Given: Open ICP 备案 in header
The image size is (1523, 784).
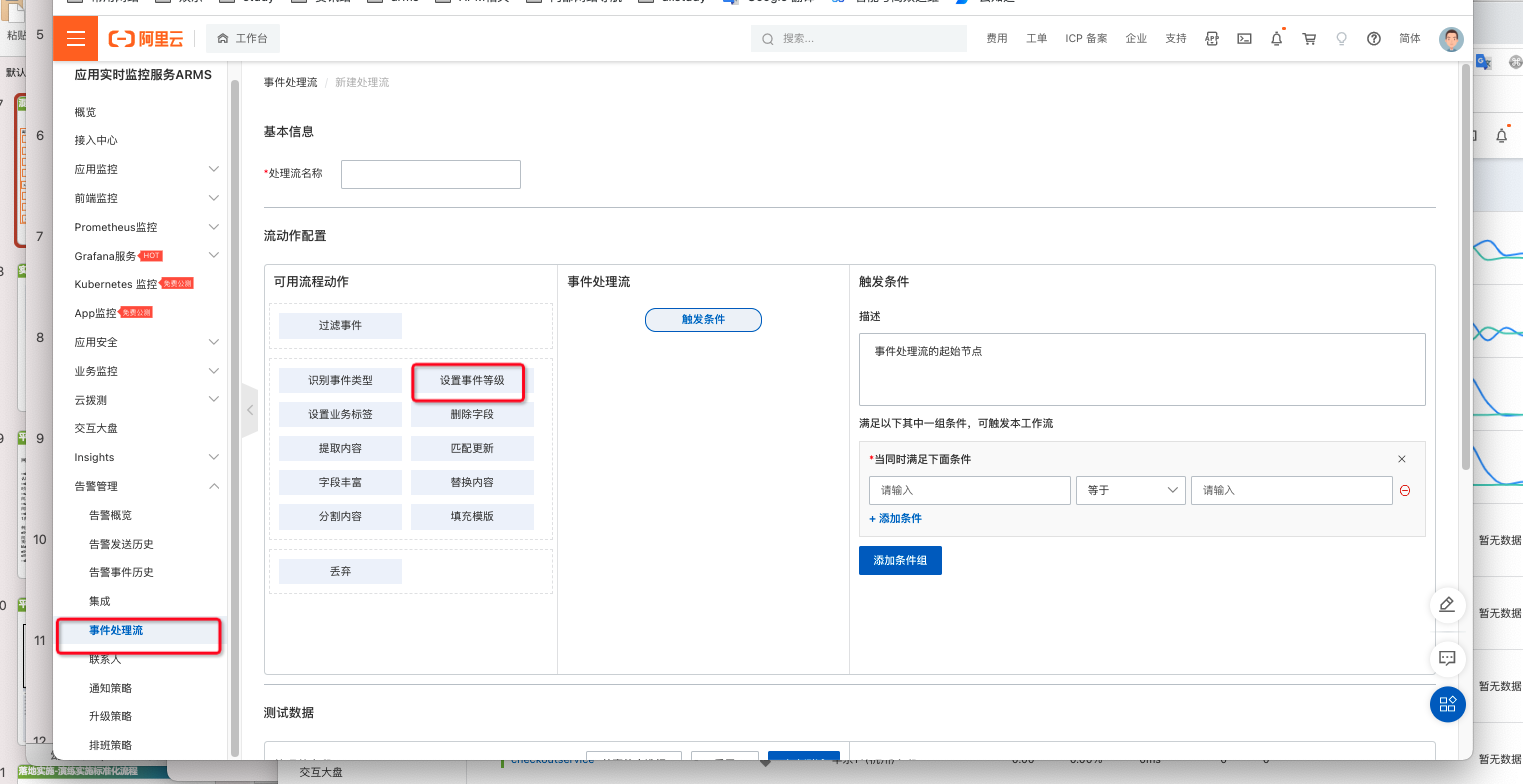Looking at the screenshot, I should 1086,39.
